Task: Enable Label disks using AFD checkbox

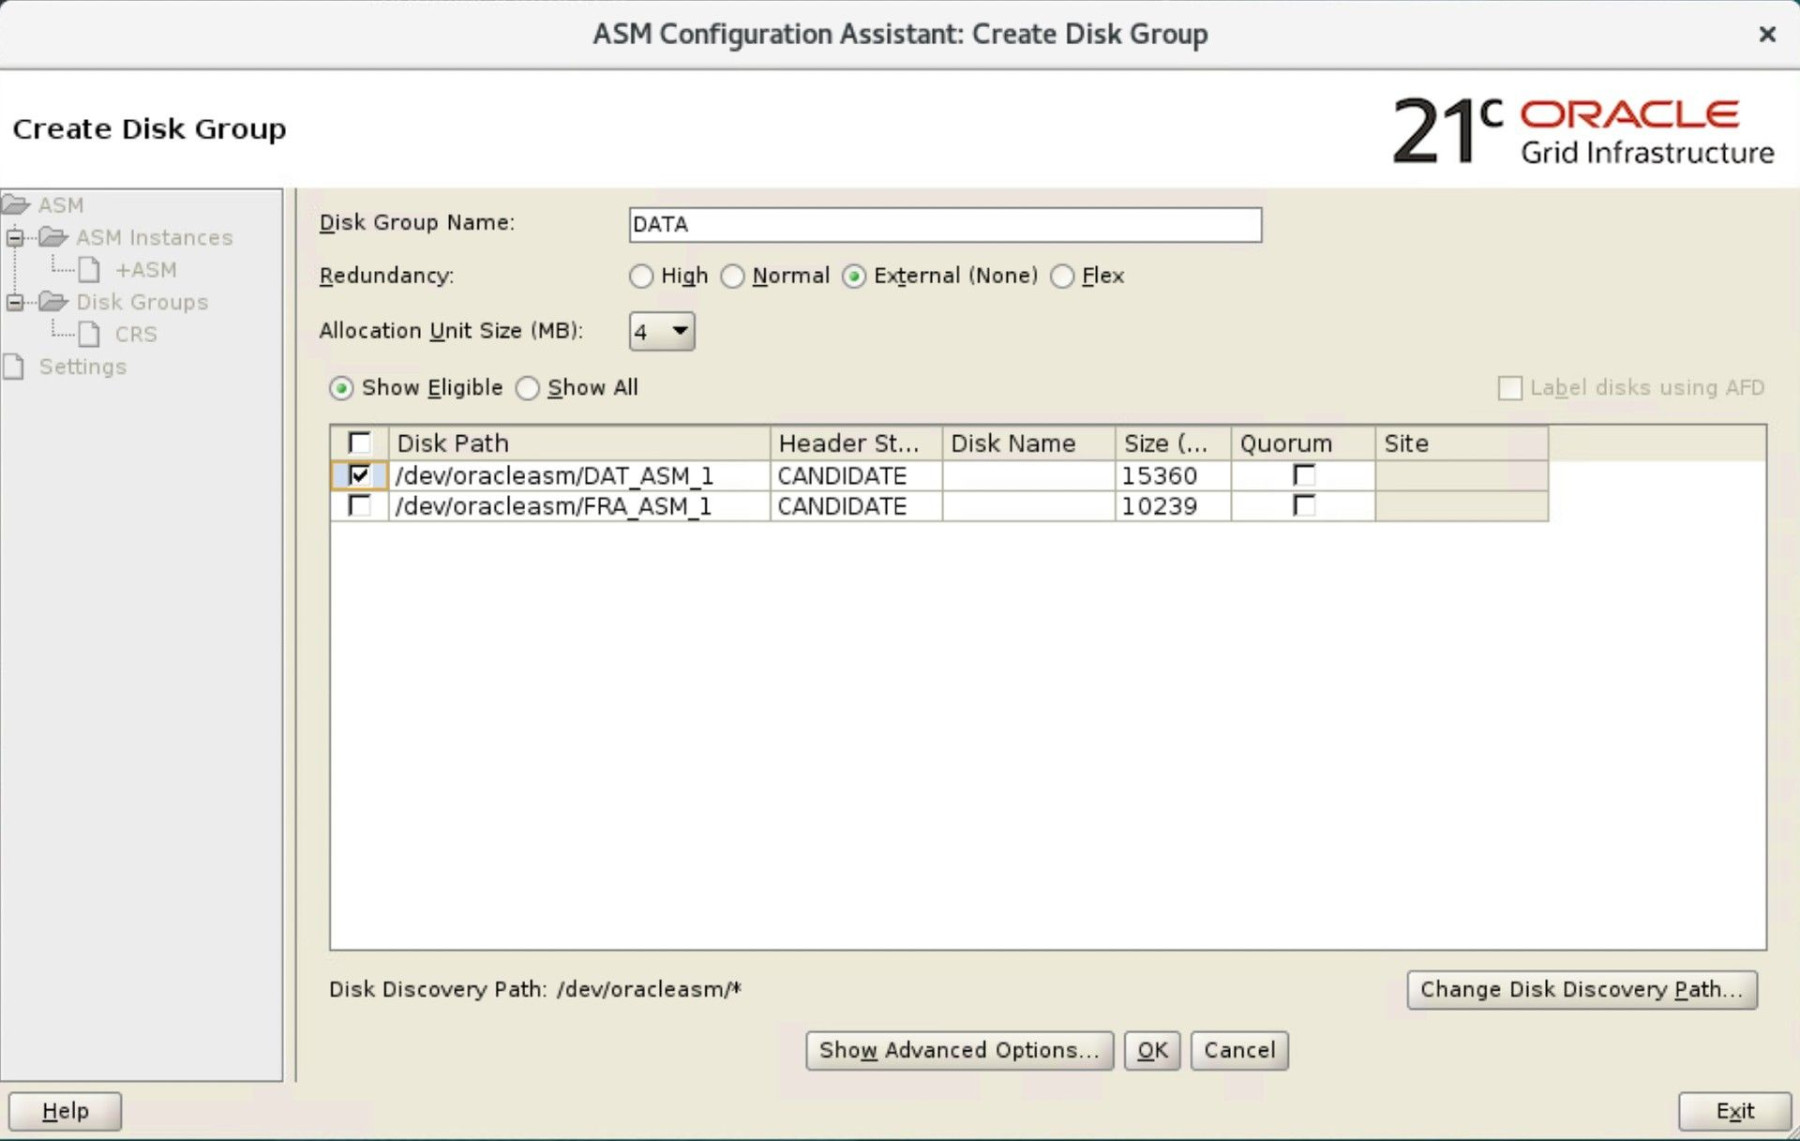Action: (1510, 388)
